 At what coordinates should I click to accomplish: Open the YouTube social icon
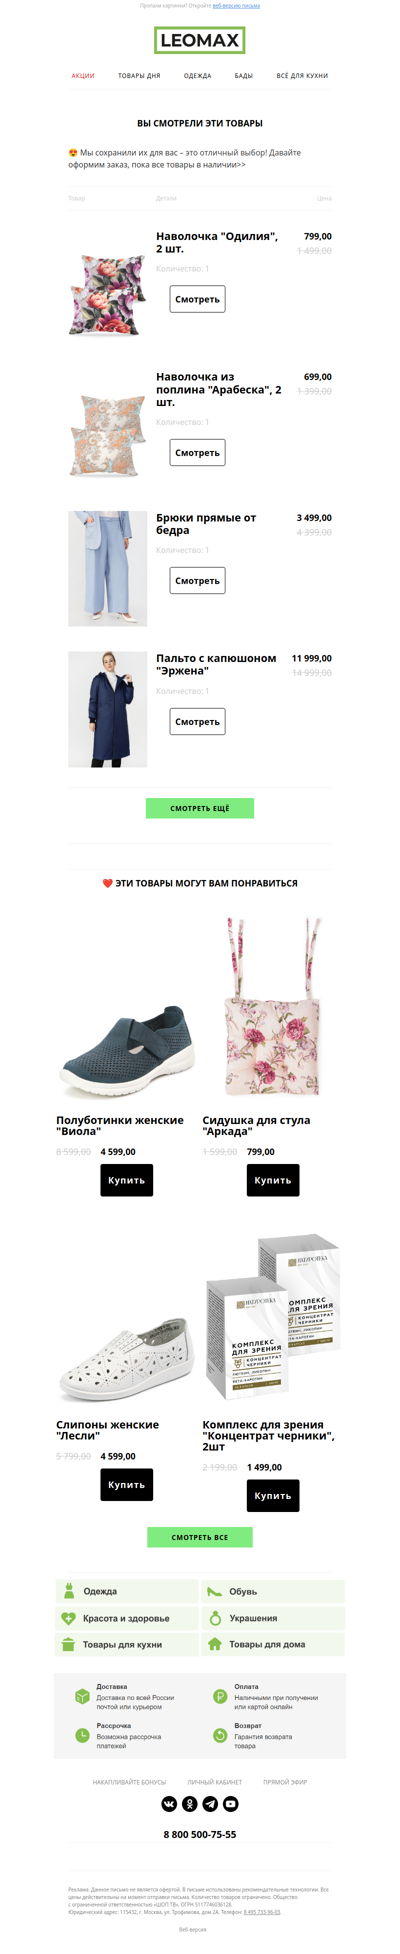point(231,1803)
